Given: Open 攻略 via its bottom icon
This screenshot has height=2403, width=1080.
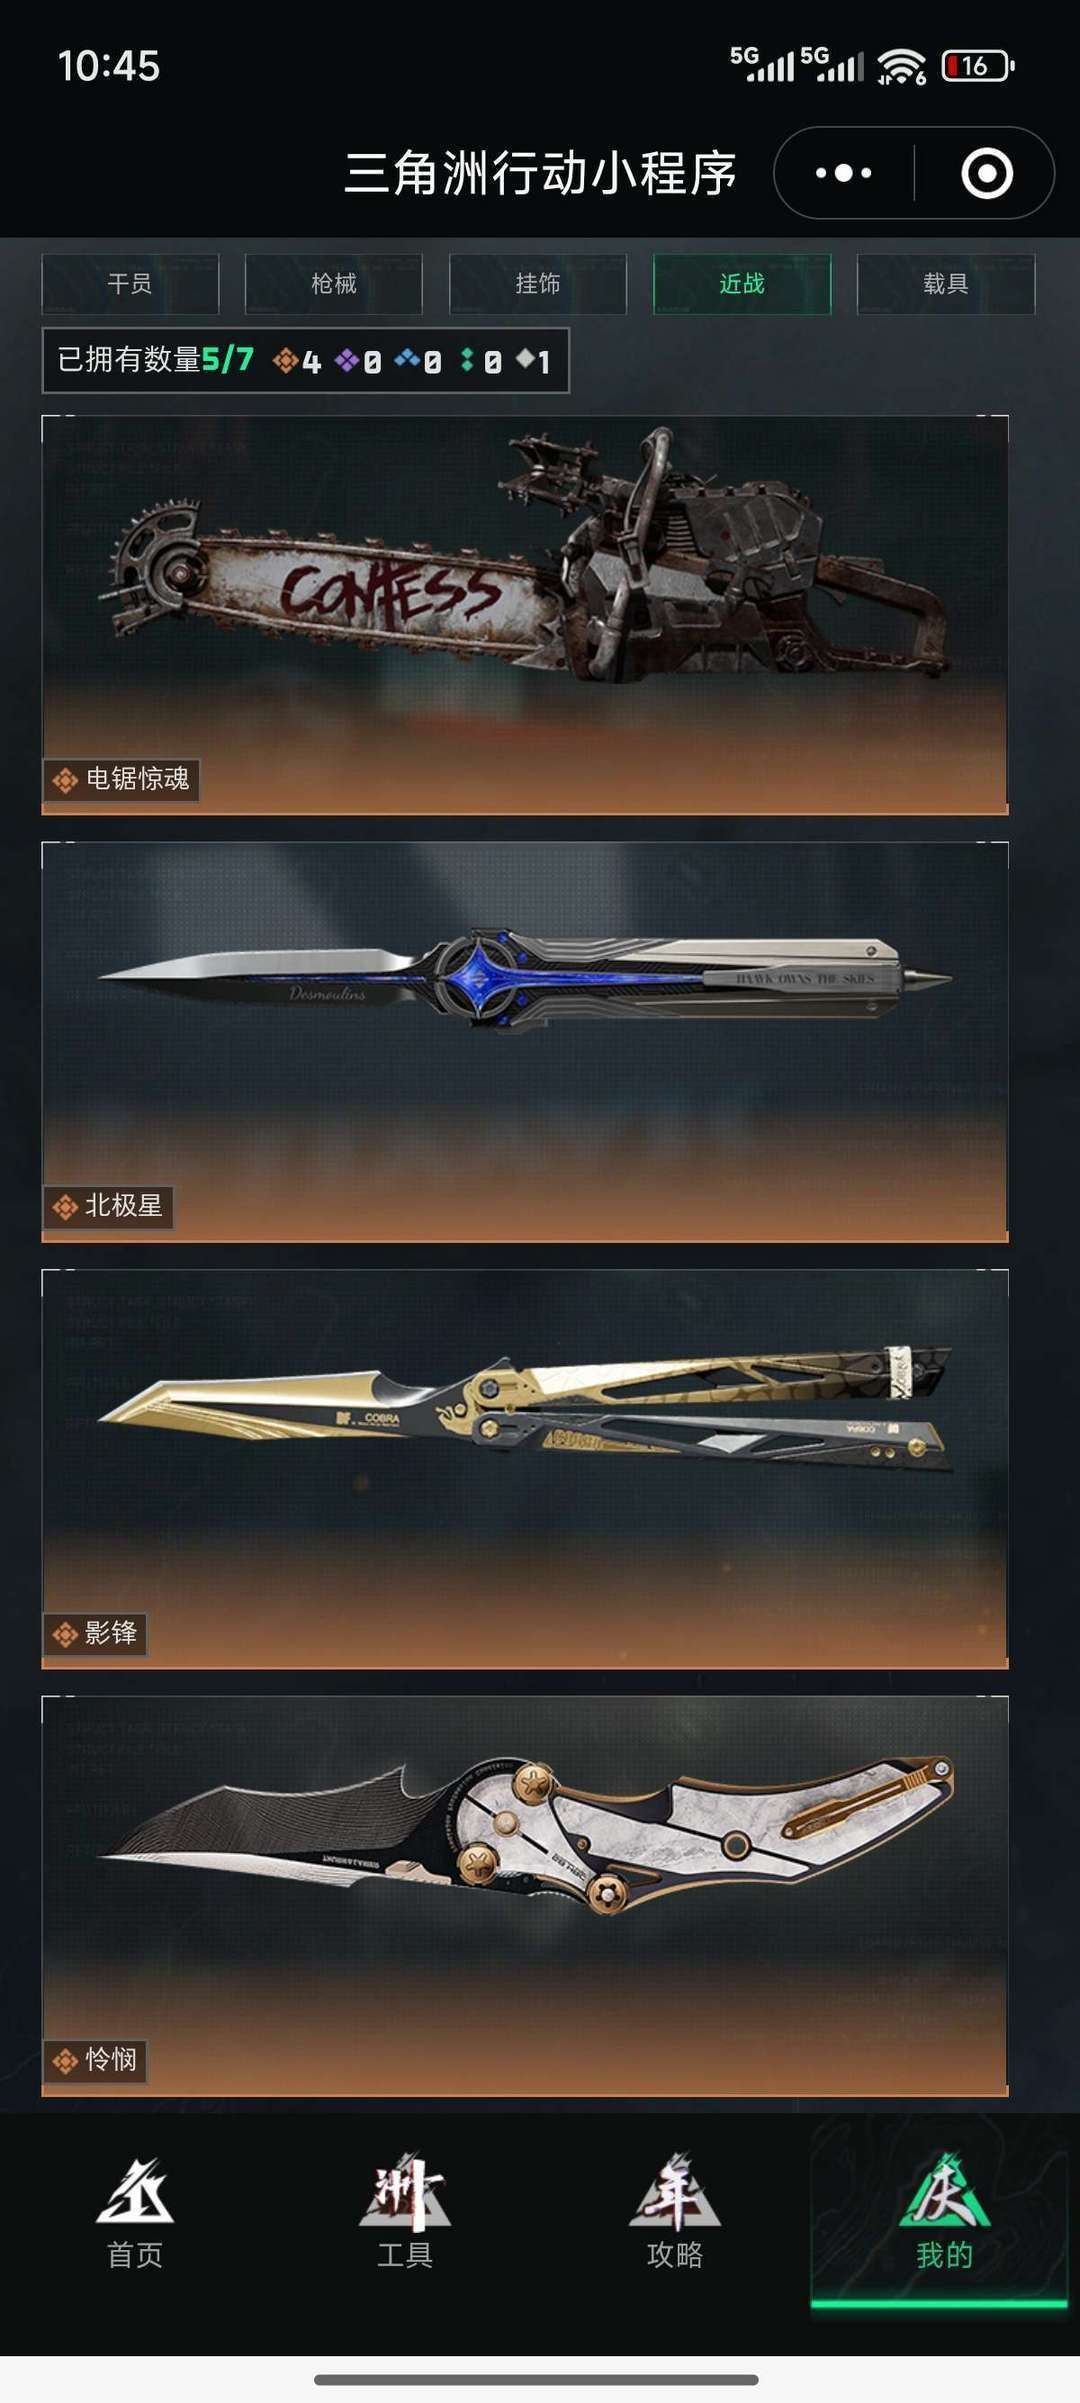Looking at the screenshot, I should [x=675, y=2190].
